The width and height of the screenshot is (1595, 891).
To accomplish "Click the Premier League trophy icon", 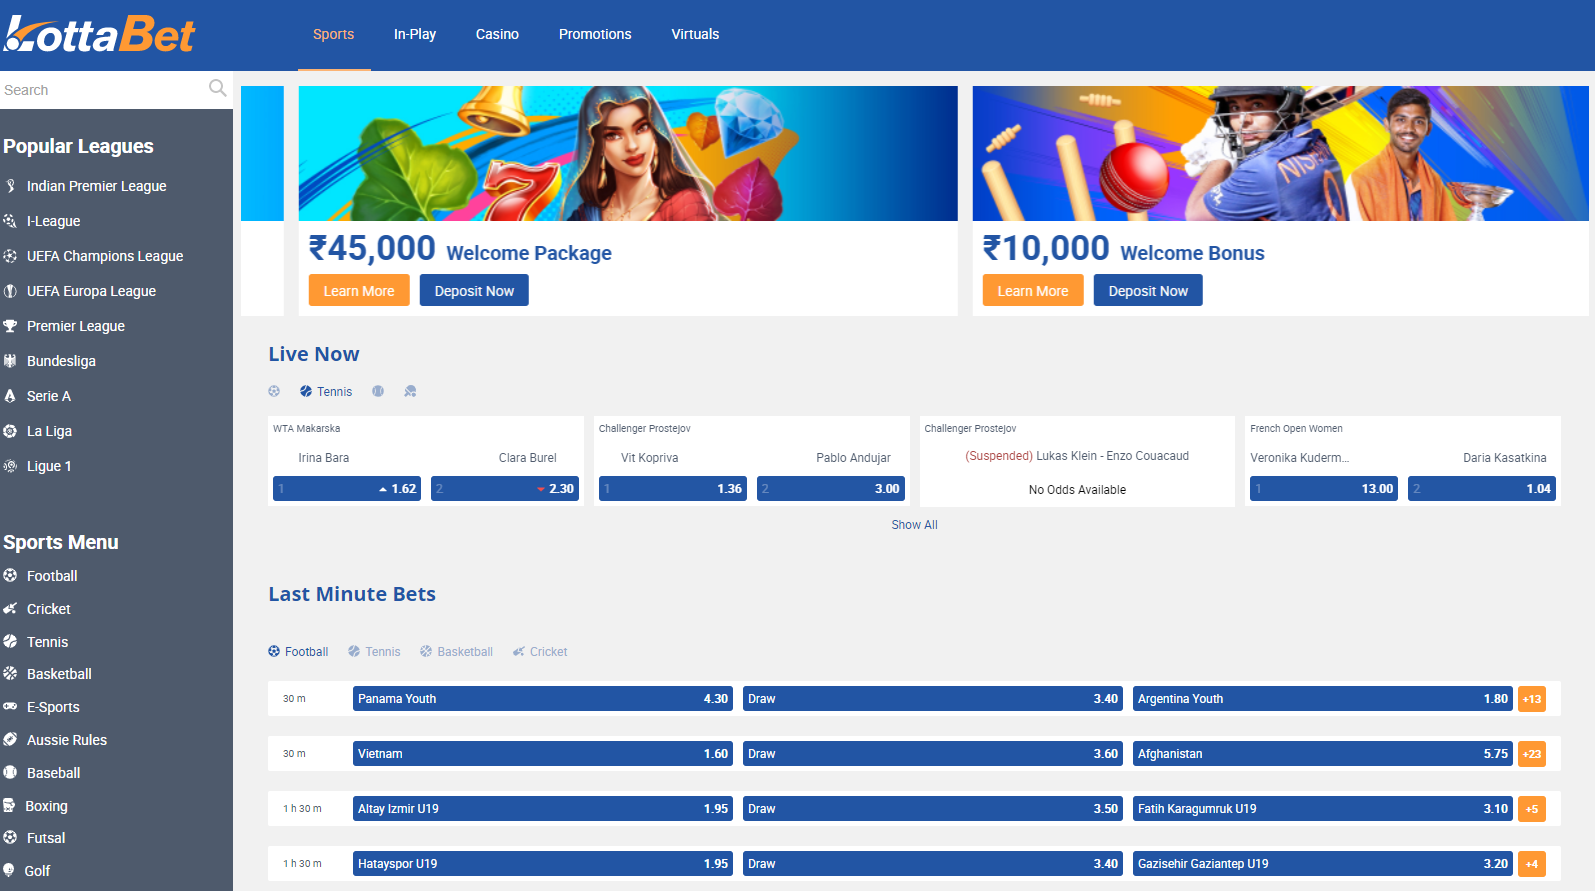I will coord(10,326).
